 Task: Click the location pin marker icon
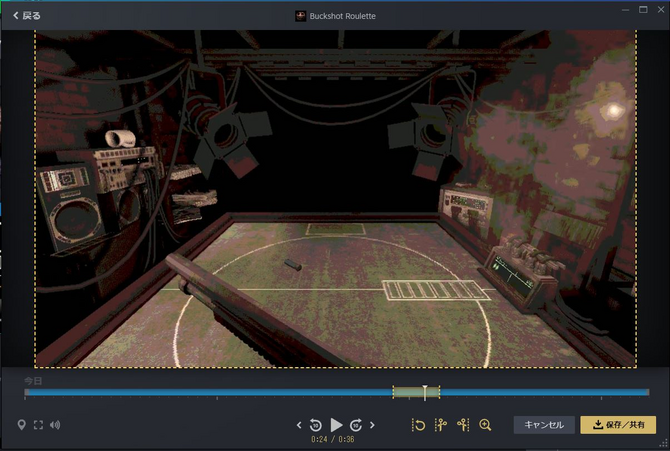coord(22,425)
